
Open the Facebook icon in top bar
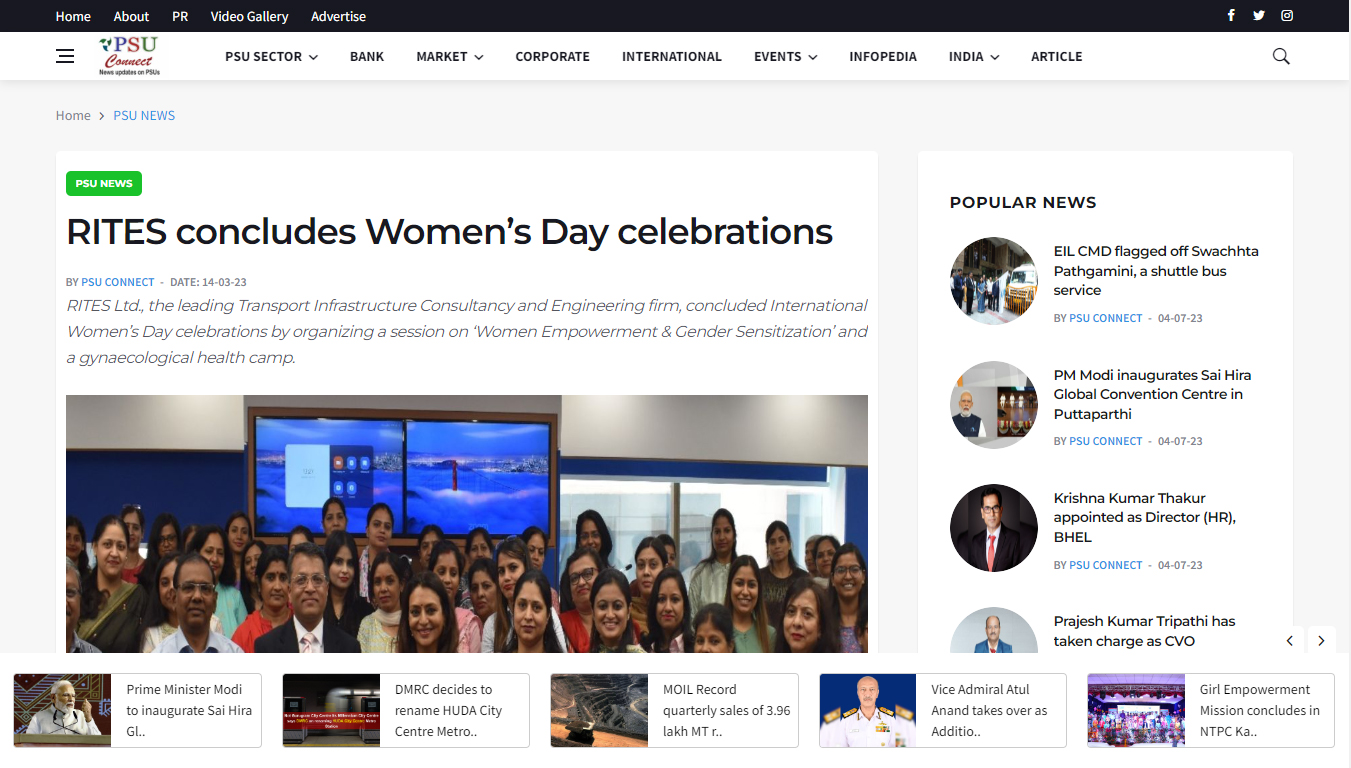coord(1231,15)
